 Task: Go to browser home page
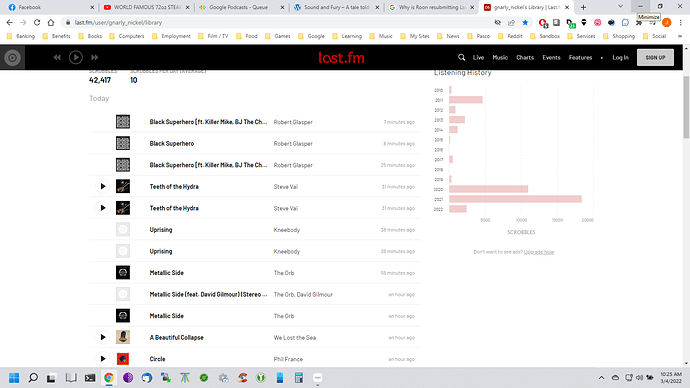[51, 22]
